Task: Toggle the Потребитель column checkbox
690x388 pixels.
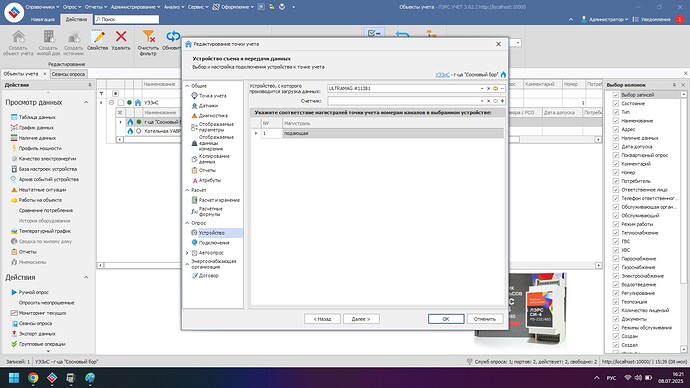Action: click(x=616, y=181)
